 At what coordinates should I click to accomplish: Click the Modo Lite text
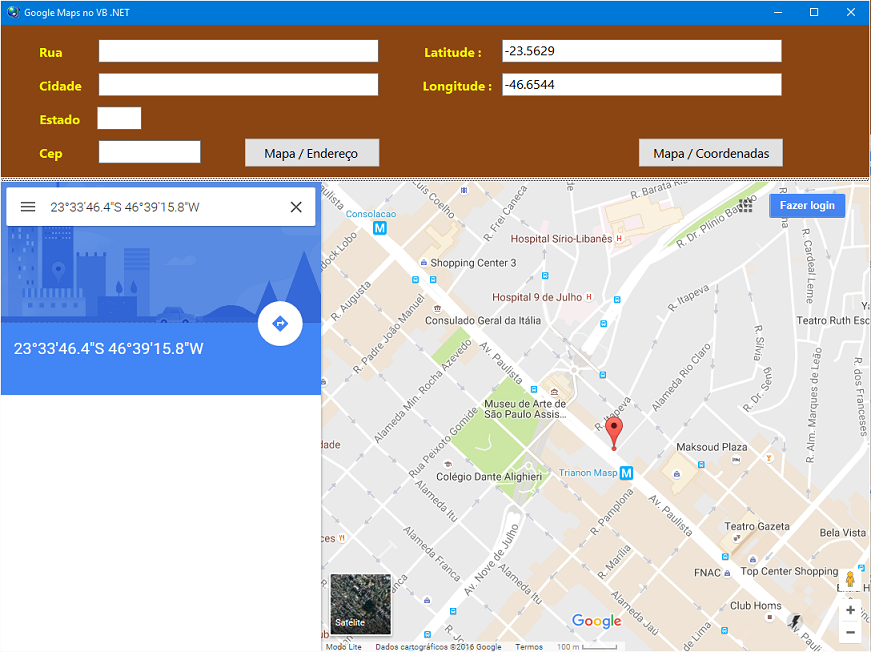(x=343, y=647)
